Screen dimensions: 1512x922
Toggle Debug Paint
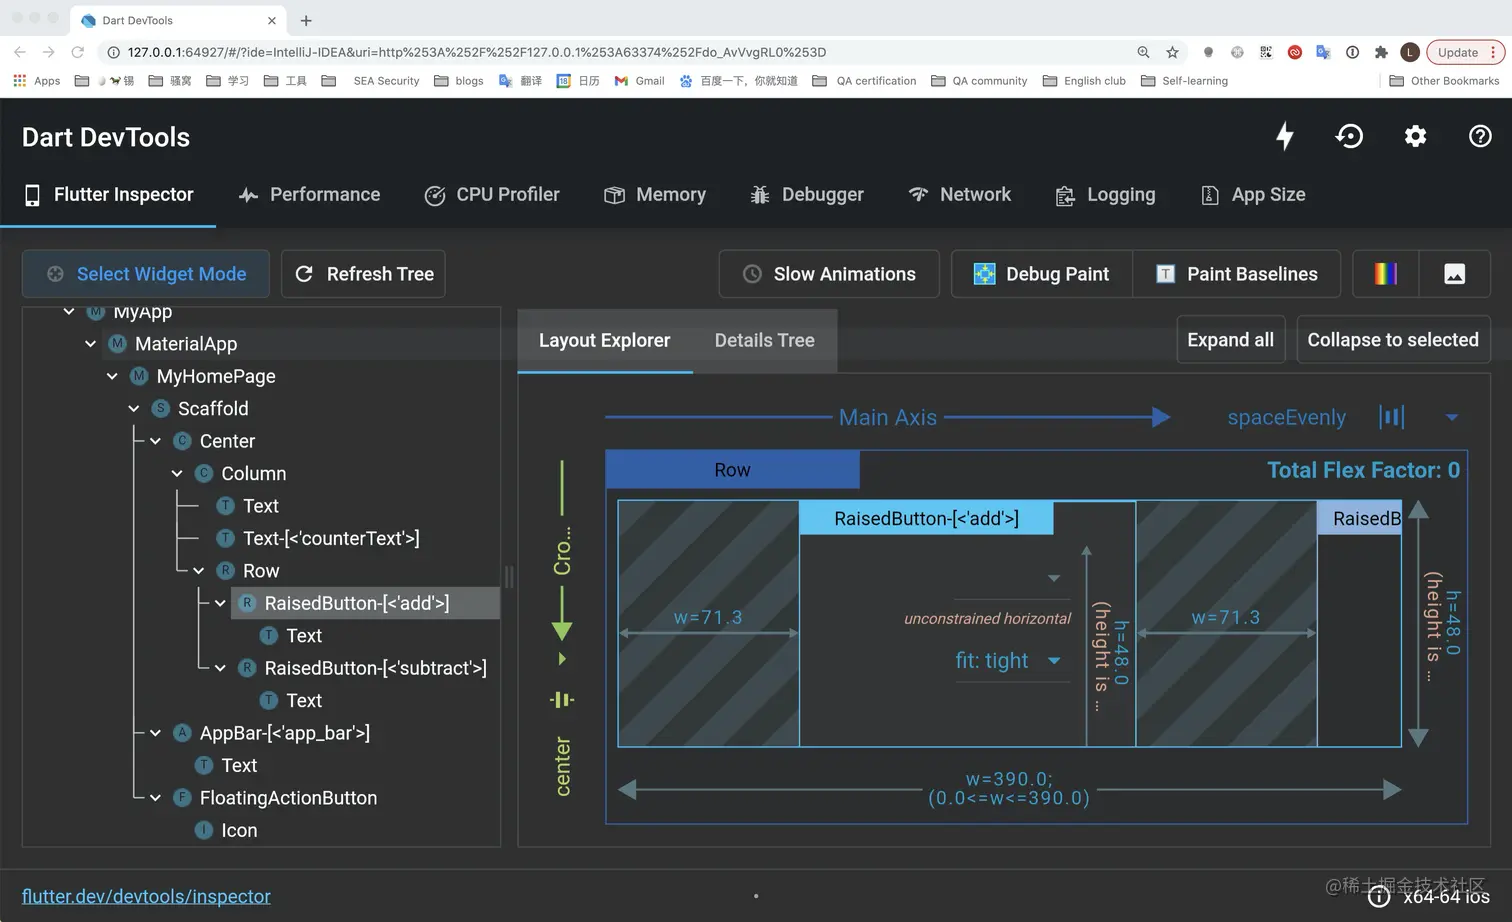(1042, 274)
